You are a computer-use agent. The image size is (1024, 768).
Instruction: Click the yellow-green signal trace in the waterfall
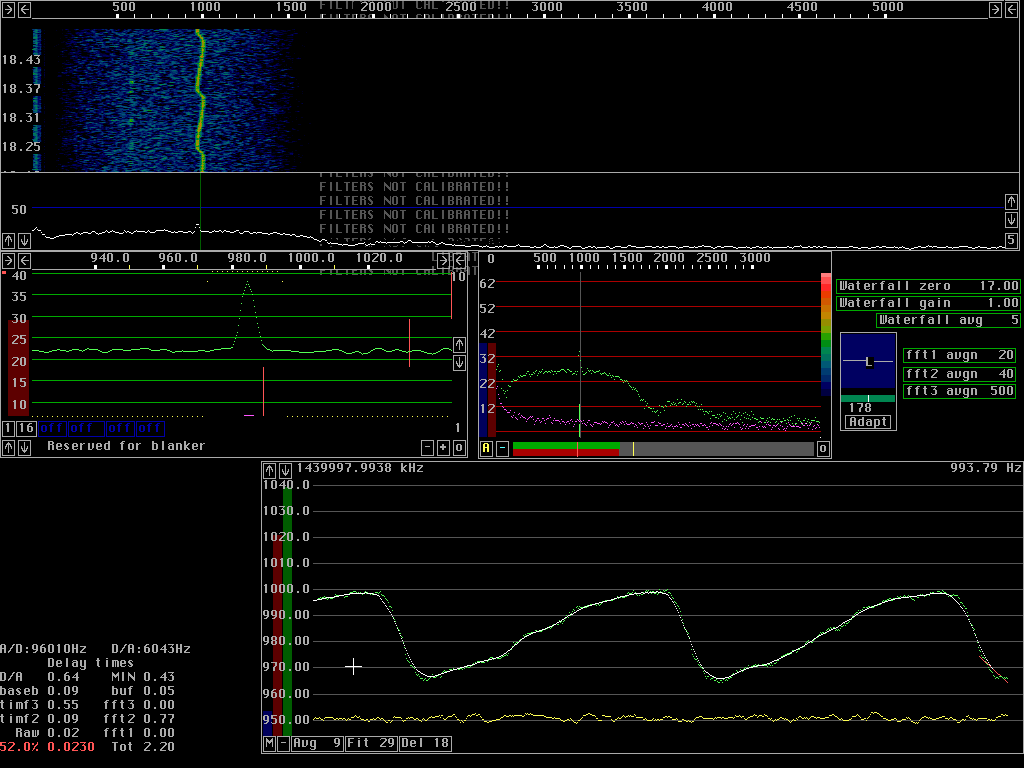(x=200, y=98)
